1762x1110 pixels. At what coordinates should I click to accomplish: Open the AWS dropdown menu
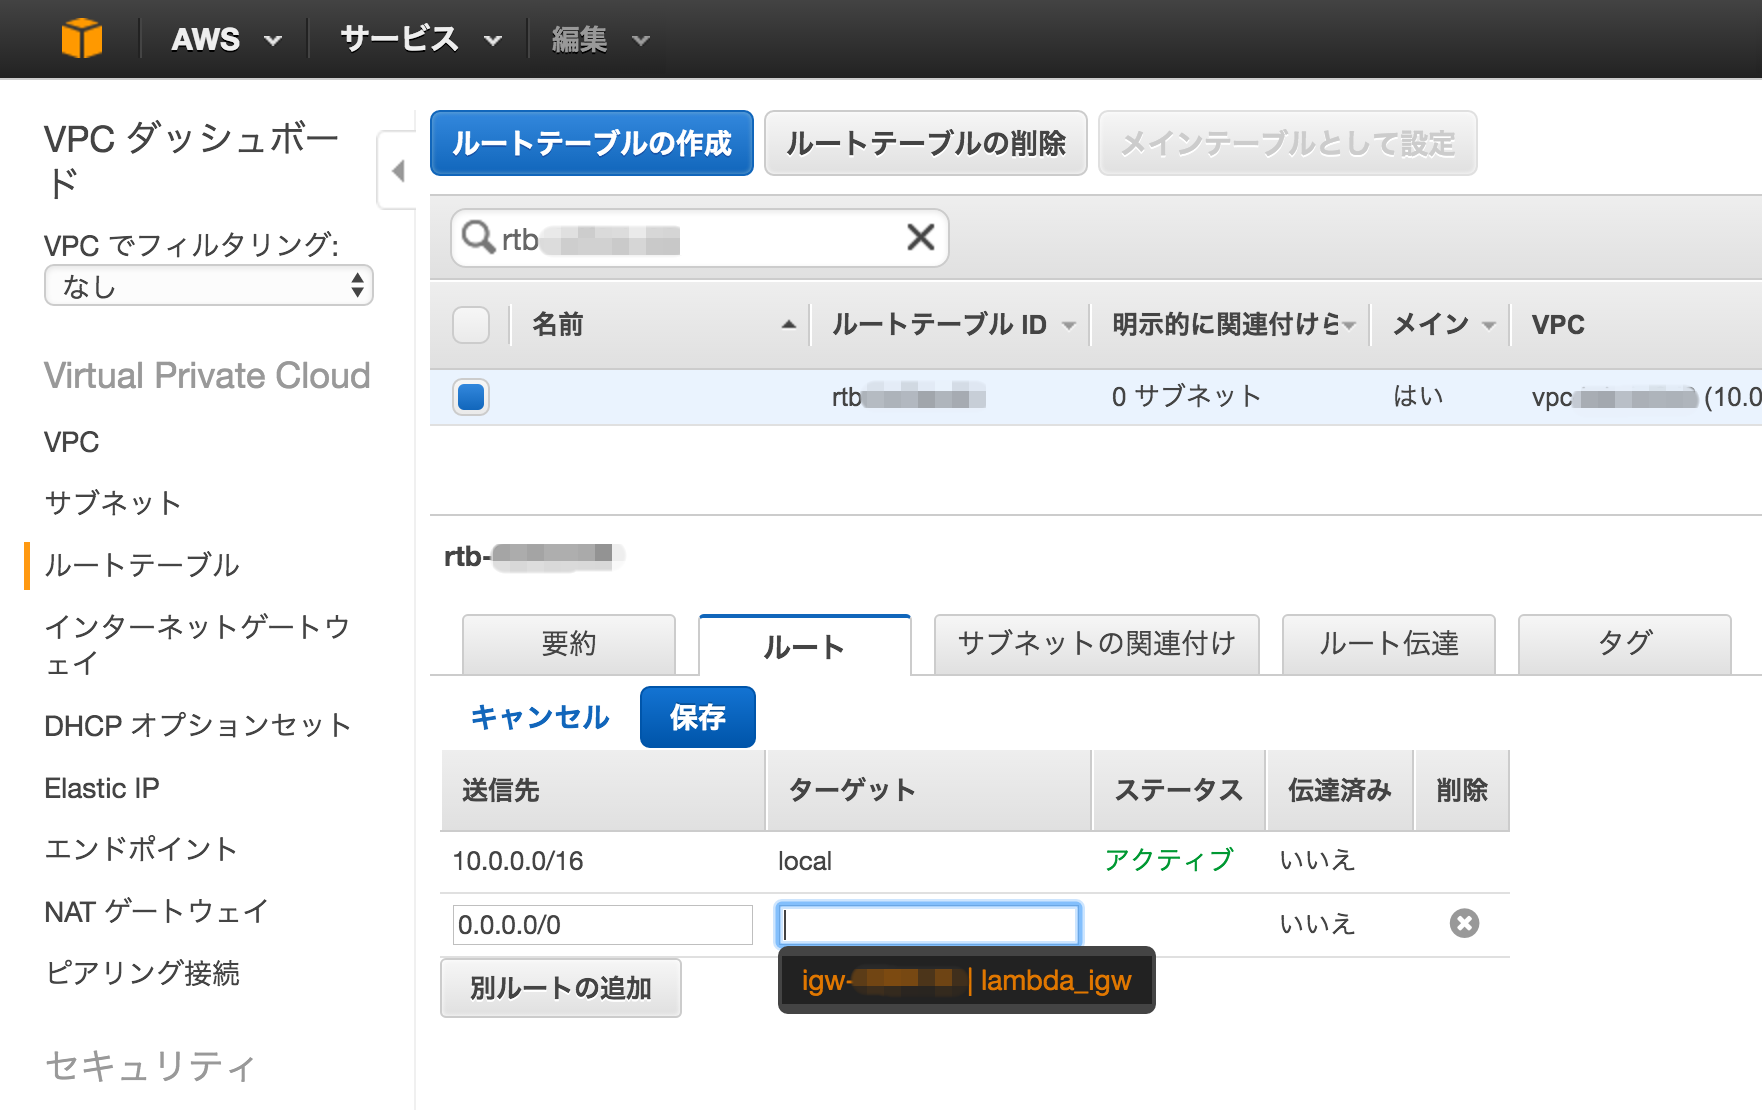(226, 39)
